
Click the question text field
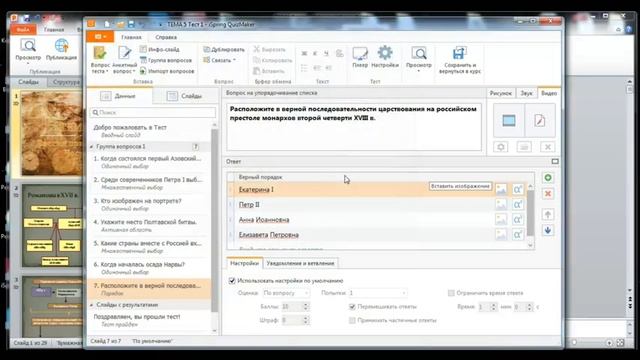click(x=354, y=127)
